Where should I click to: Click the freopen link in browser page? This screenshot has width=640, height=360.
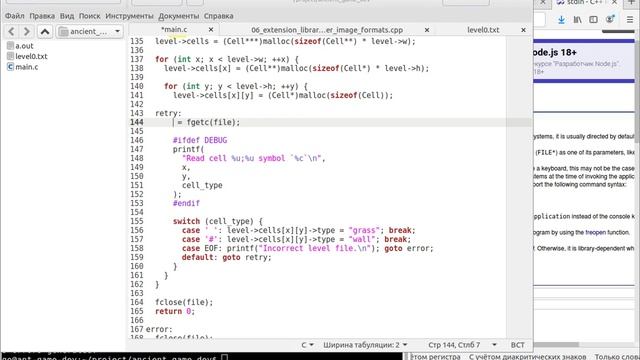click(596, 232)
